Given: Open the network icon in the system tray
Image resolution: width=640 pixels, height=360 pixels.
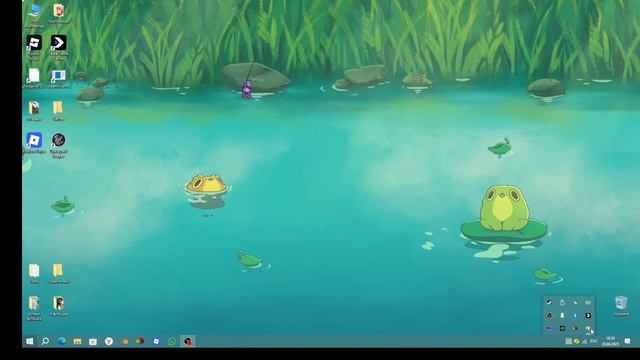Looking at the screenshot, I should [584, 341].
